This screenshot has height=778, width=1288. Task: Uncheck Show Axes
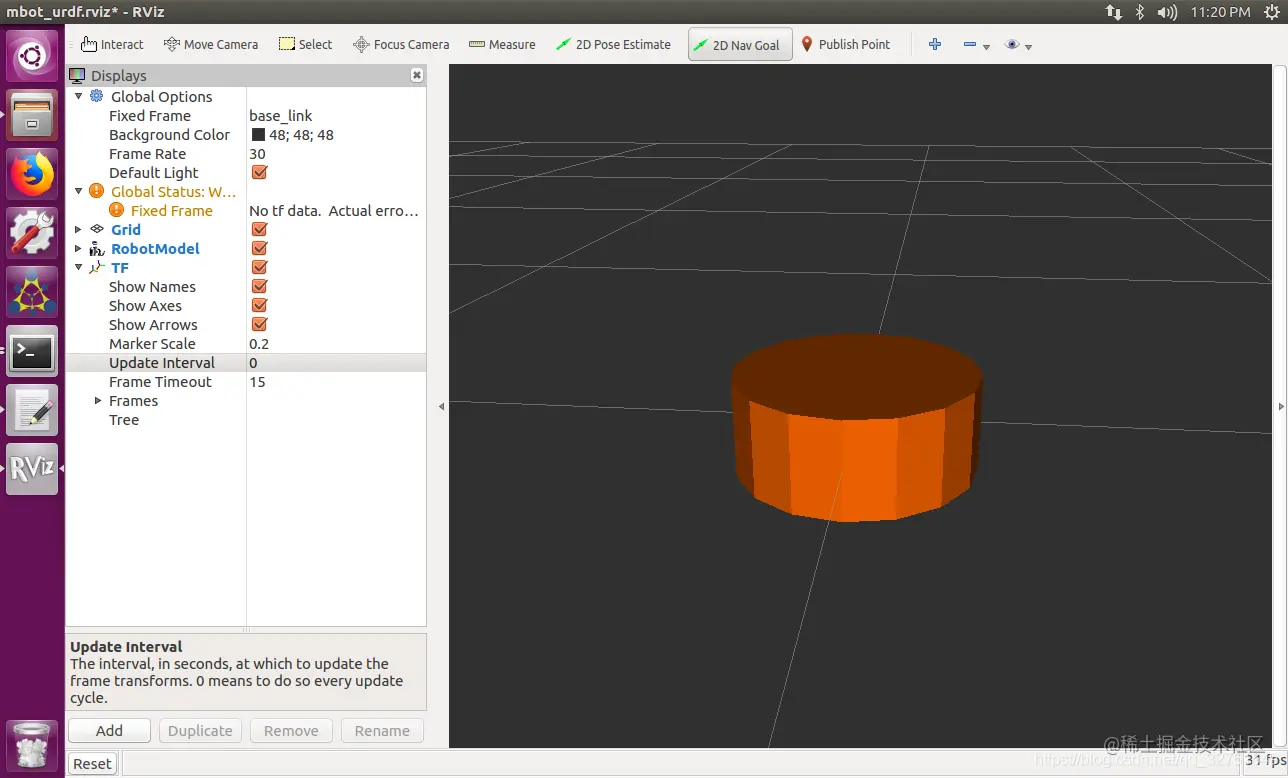point(259,305)
